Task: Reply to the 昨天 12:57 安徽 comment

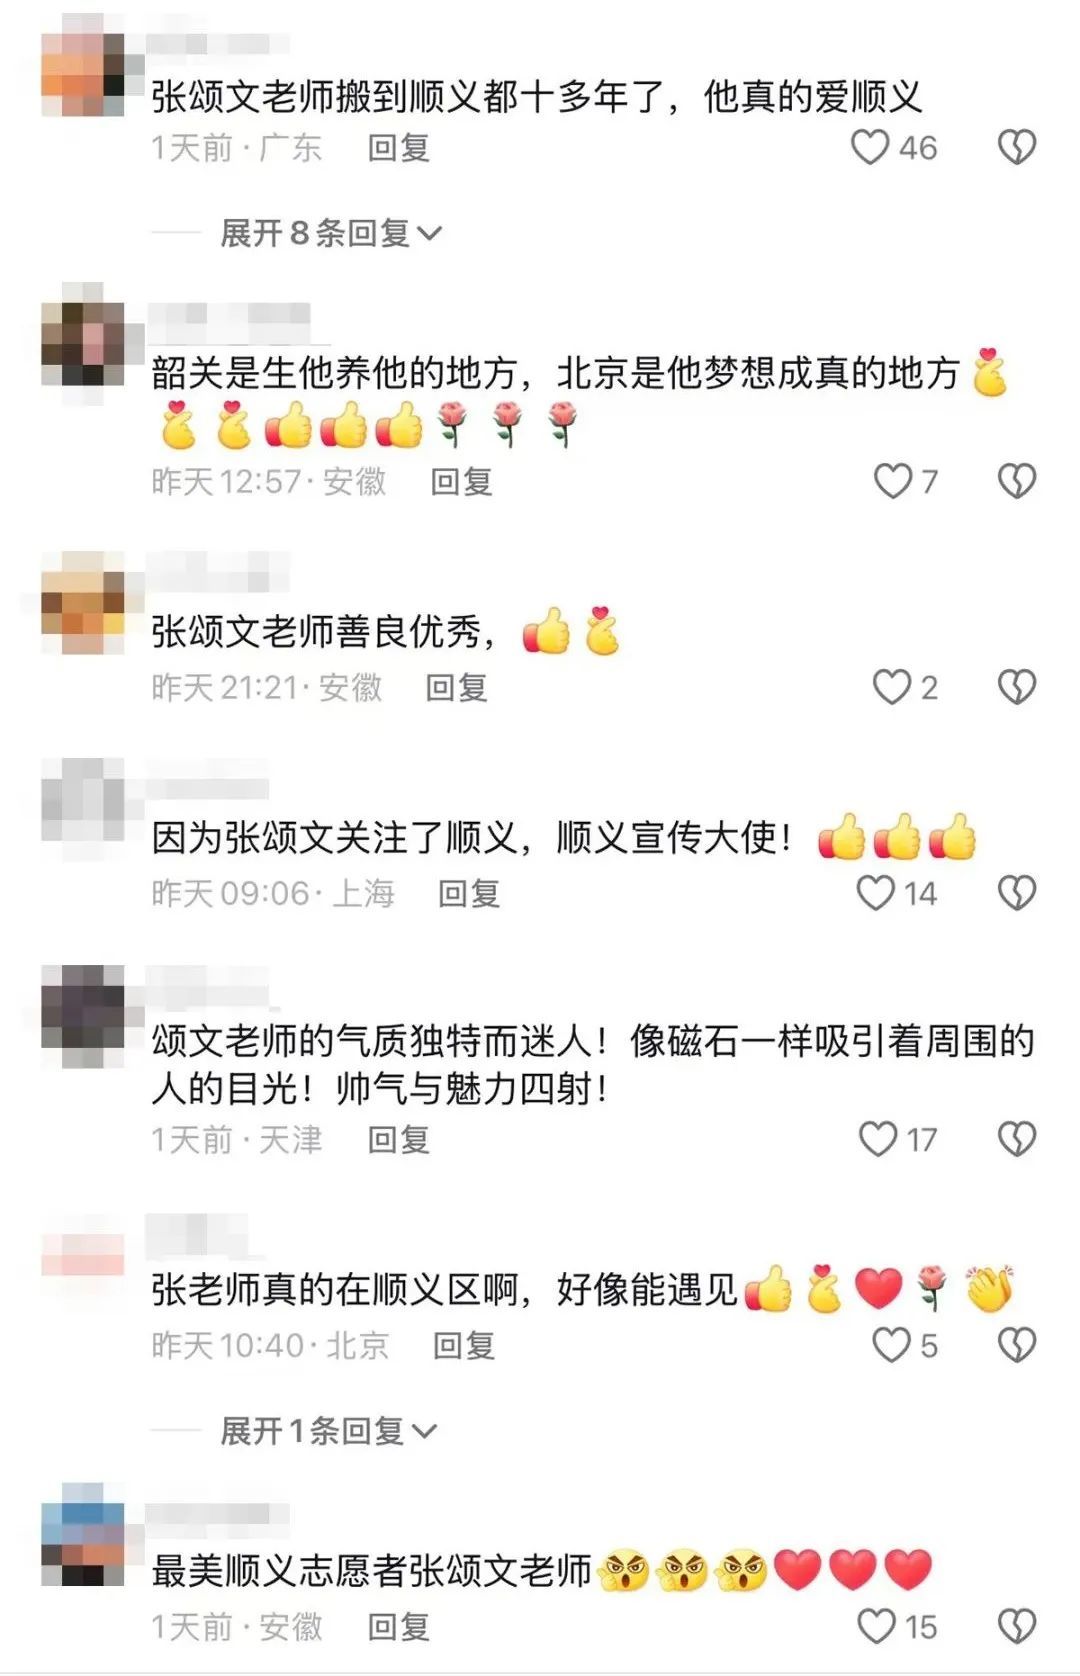Action: click(461, 481)
